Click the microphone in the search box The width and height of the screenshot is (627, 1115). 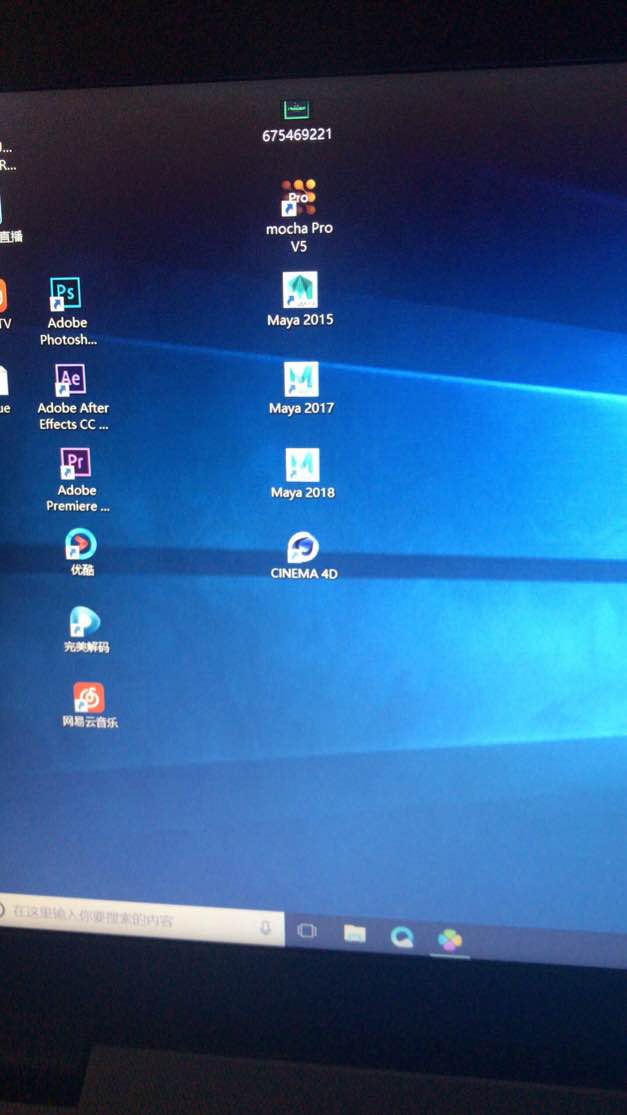click(266, 928)
